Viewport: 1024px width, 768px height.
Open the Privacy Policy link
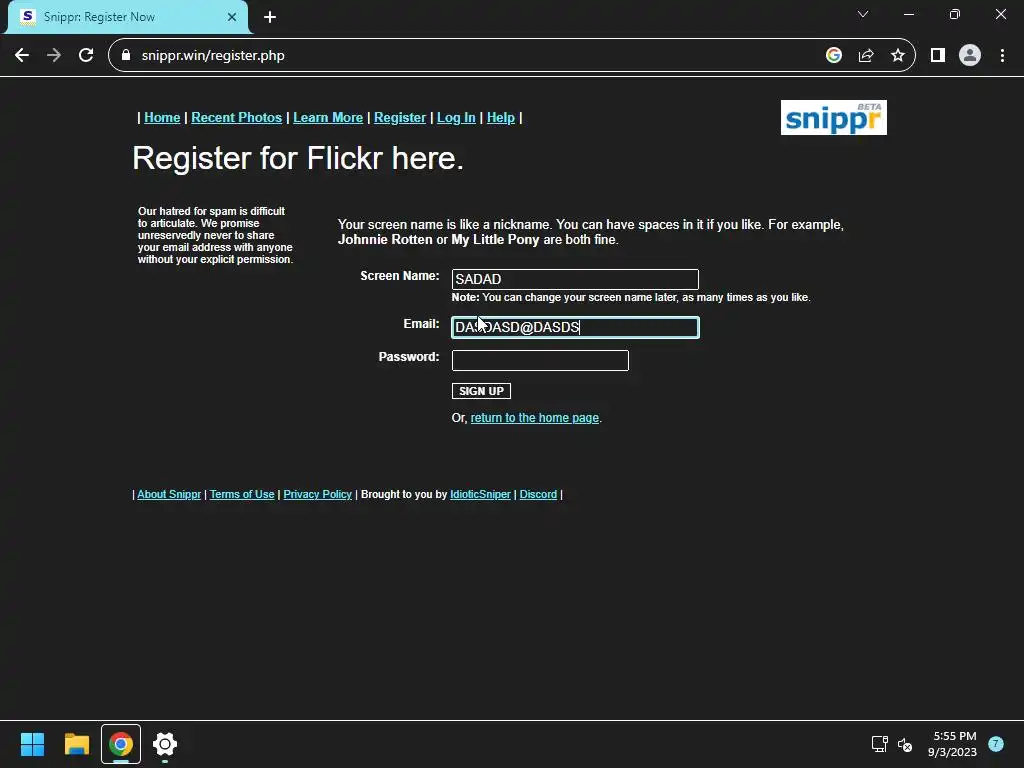coord(317,494)
